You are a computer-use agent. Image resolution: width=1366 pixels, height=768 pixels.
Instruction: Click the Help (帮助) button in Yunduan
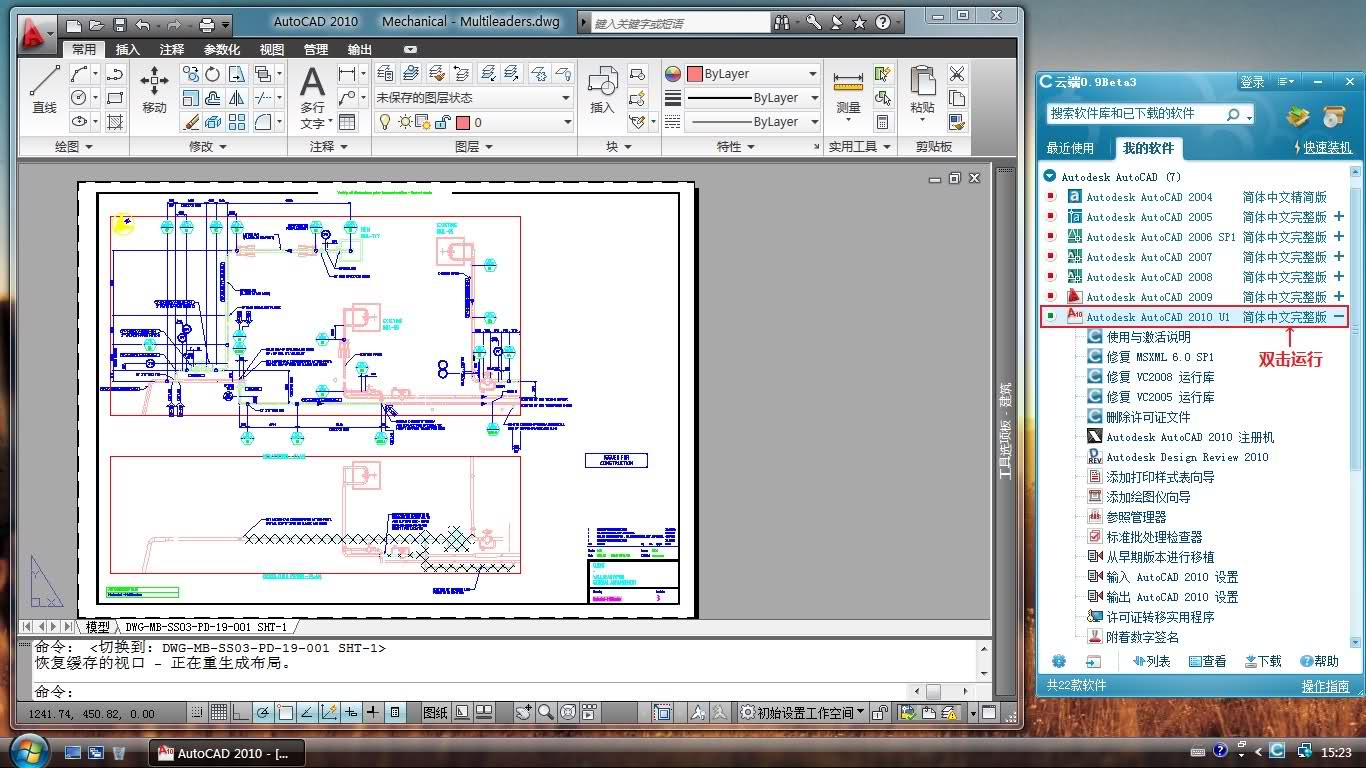[1319, 661]
